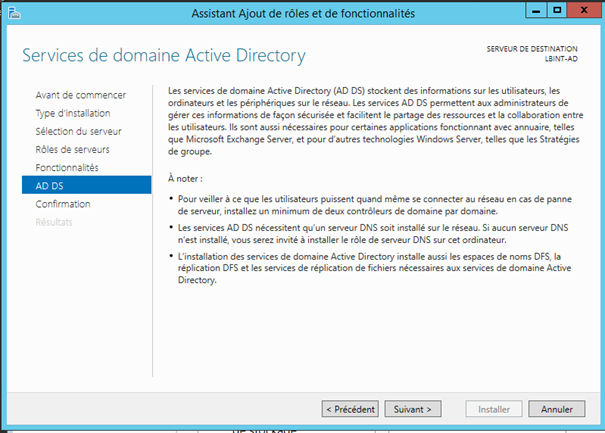605x433 pixels.
Task: Click the À noter label
Action: [x=186, y=176]
